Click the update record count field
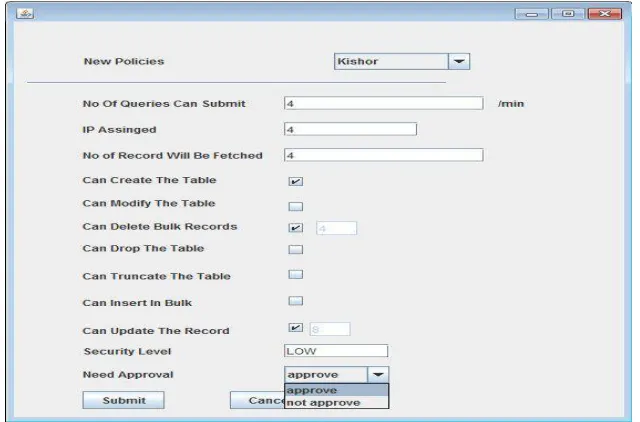Viewport: 640px width, 422px height. tap(330, 329)
